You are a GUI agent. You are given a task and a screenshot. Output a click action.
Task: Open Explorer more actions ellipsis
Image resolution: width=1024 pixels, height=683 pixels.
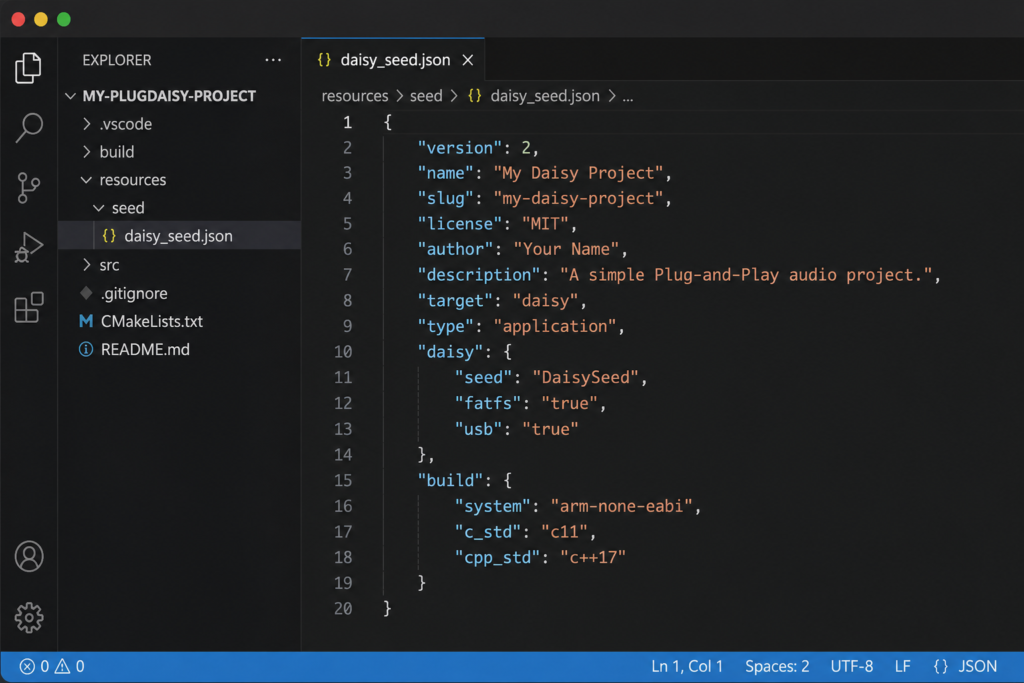click(273, 60)
